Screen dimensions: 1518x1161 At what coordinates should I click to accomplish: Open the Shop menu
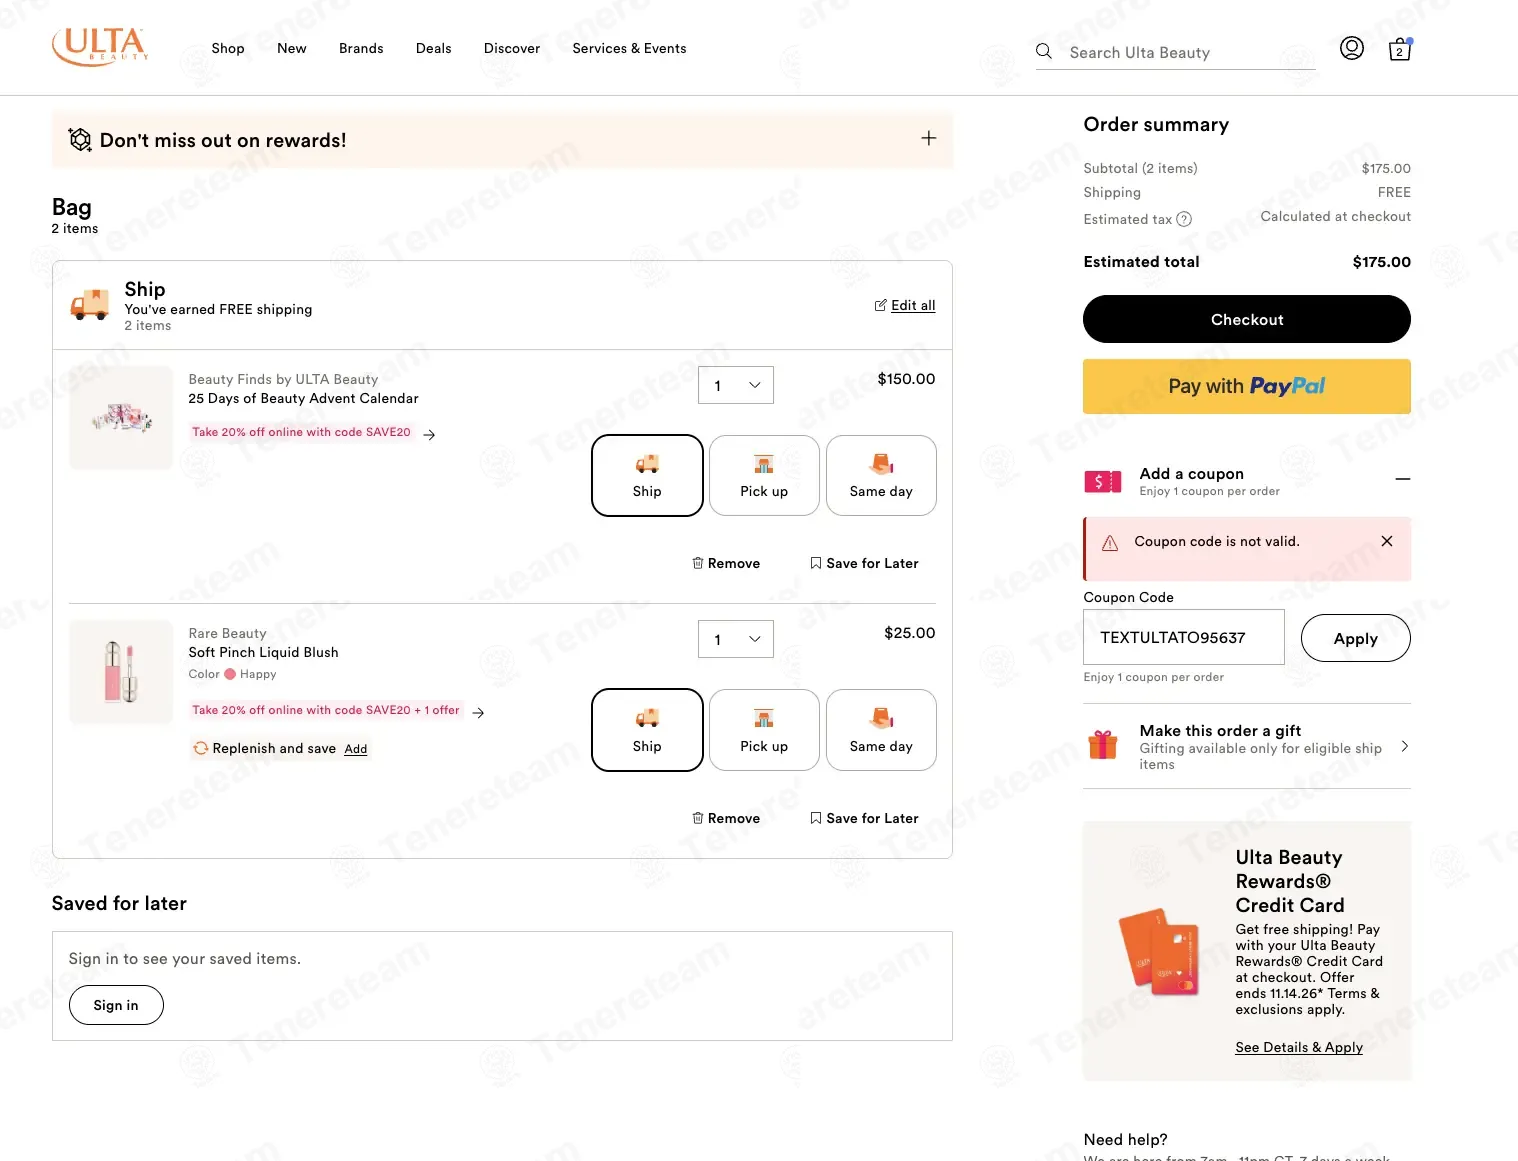[x=228, y=48]
